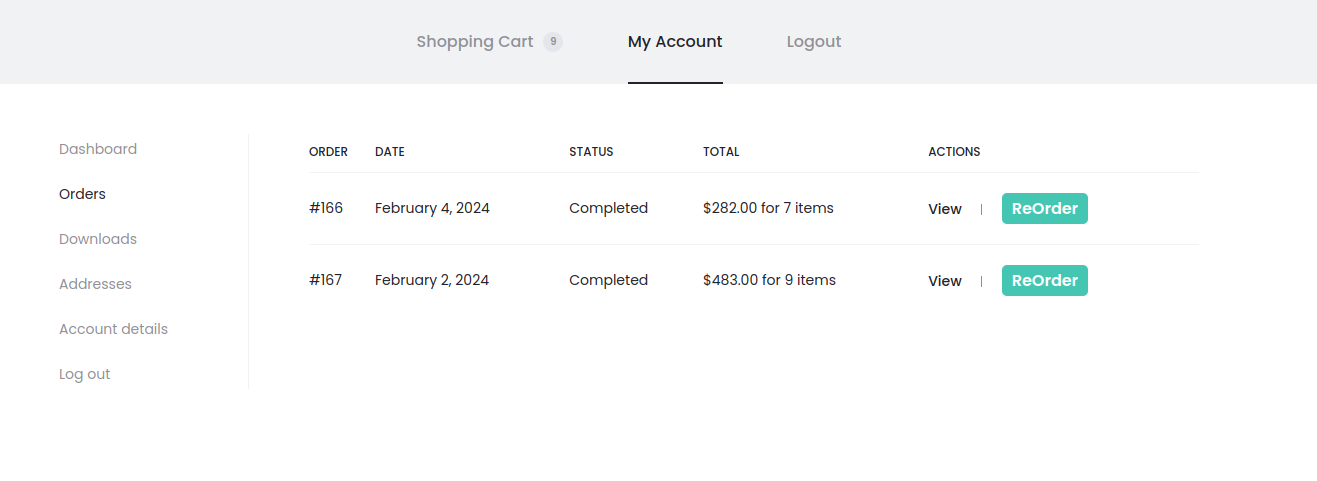Screen dimensions: 1317x481
Task: Open the Addresses sidebar link
Action: [x=95, y=284]
